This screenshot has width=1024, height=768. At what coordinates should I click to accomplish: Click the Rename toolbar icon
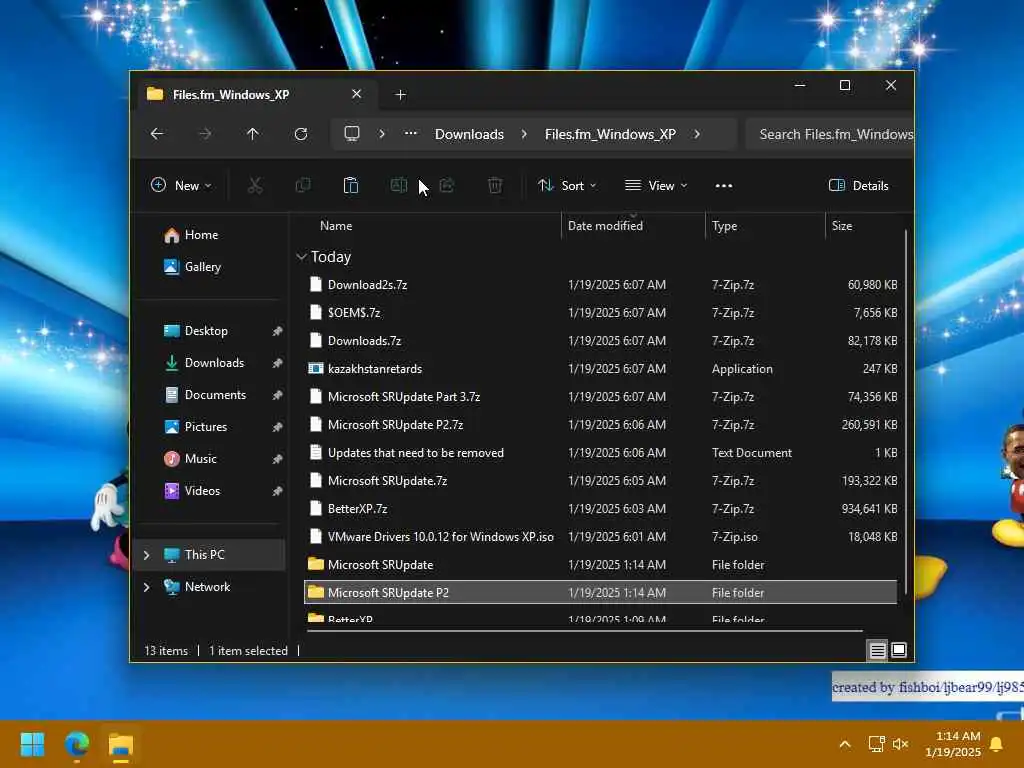point(398,185)
